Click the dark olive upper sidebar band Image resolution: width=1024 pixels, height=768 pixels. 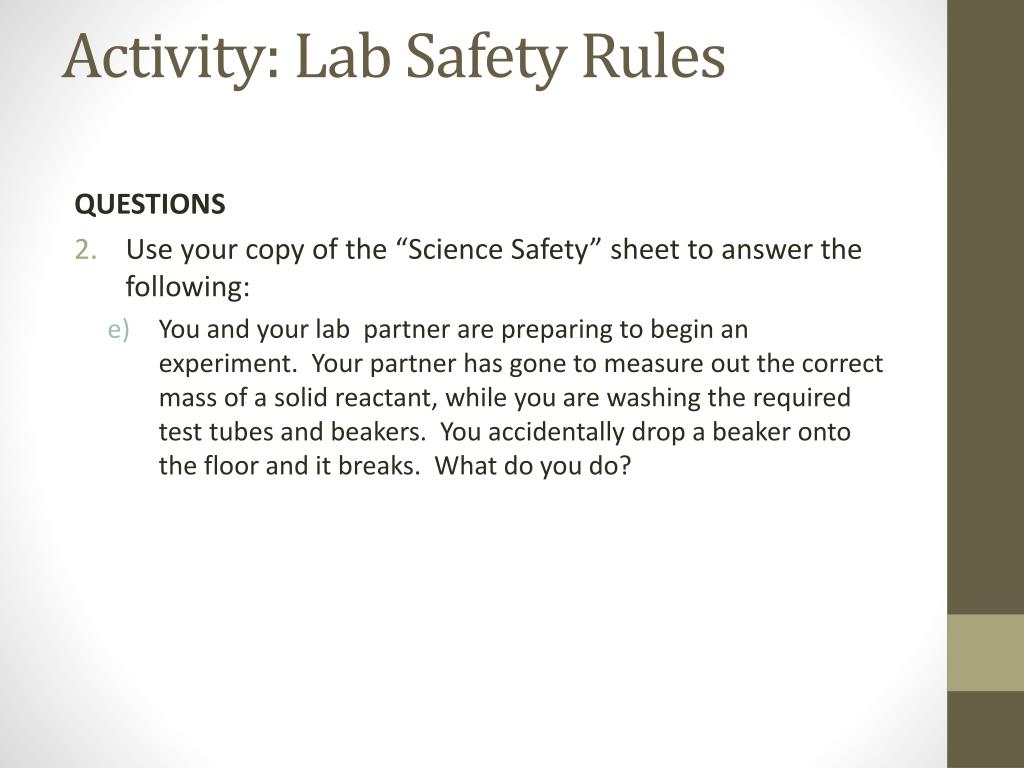click(985, 307)
